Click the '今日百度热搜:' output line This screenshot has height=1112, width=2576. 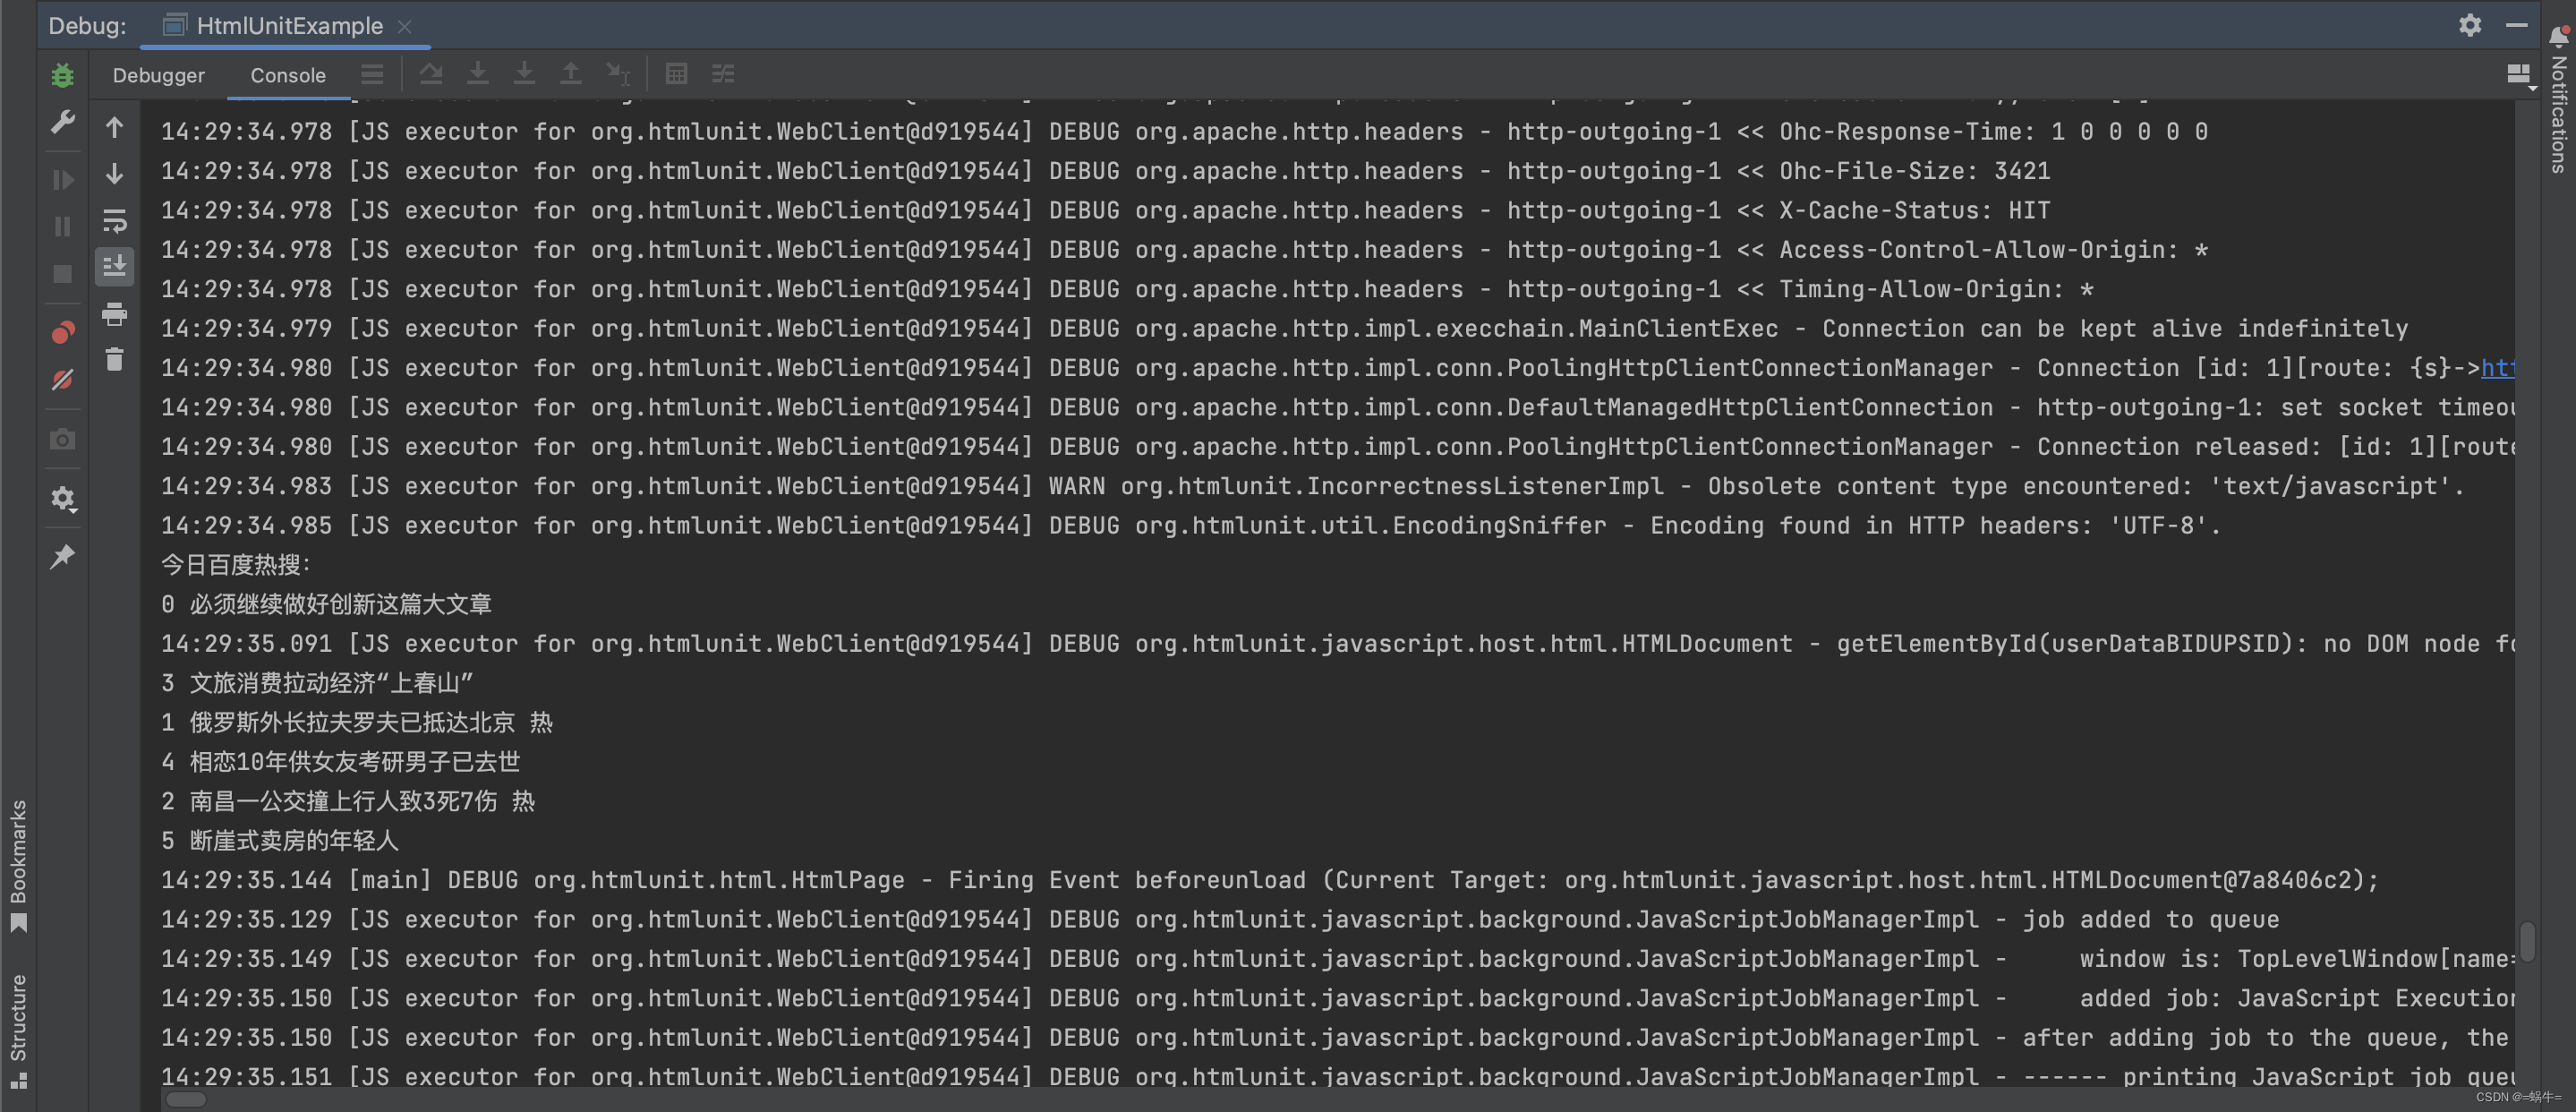pos(236,565)
